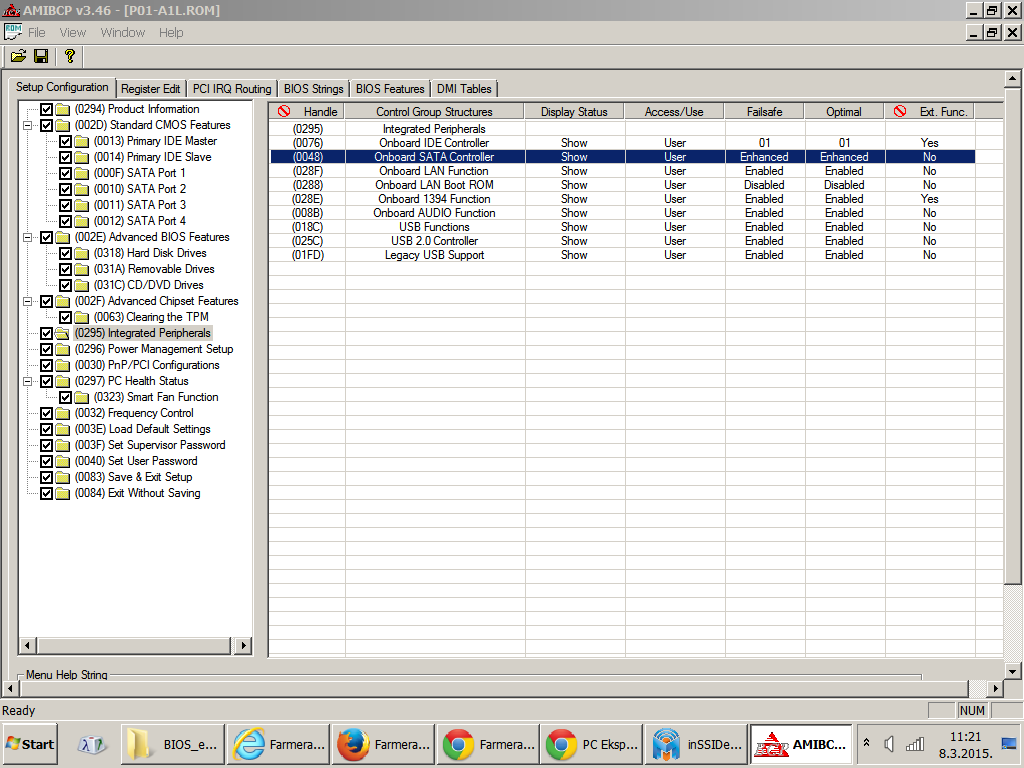The width and height of the screenshot is (1024, 768).
Task: Open the inSSIDer taskbar app
Action: point(695,745)
